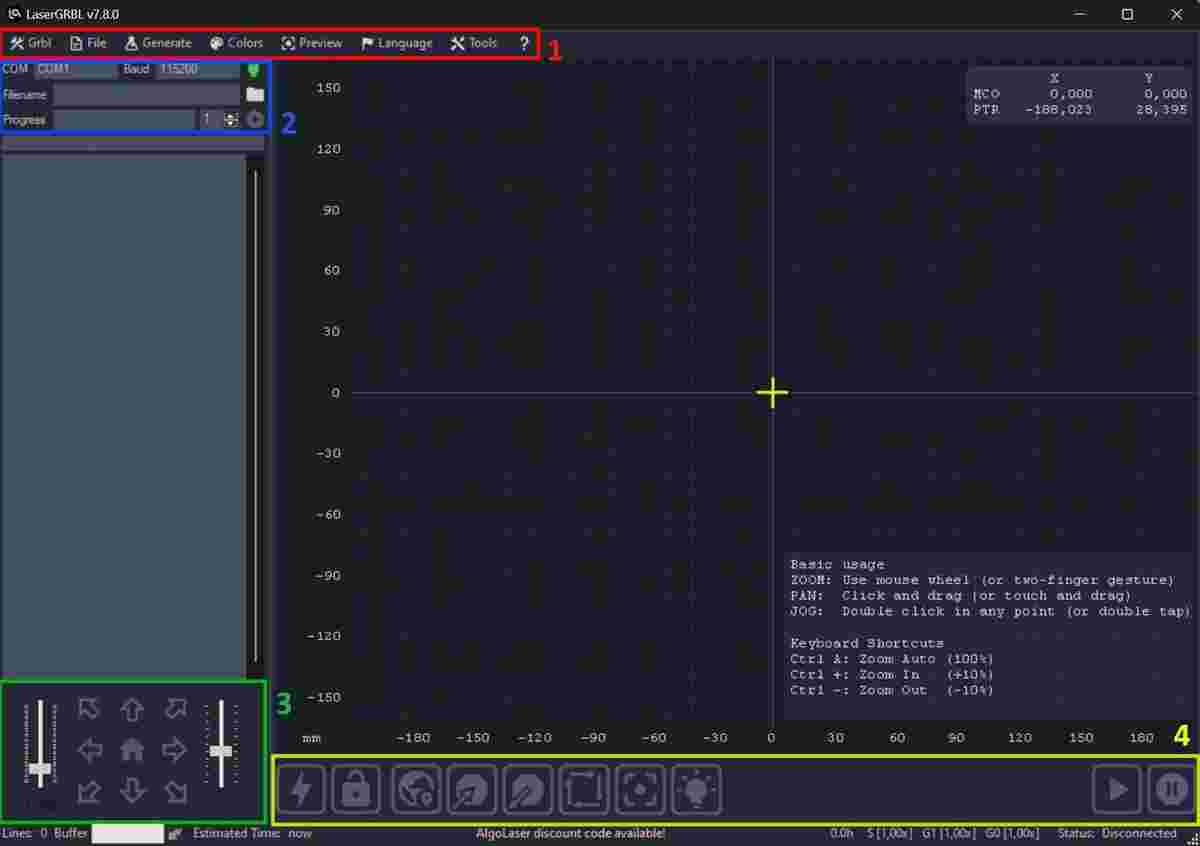Click the Set Zero position icon
Viewport: 1200px width, 846px height.
470,789
